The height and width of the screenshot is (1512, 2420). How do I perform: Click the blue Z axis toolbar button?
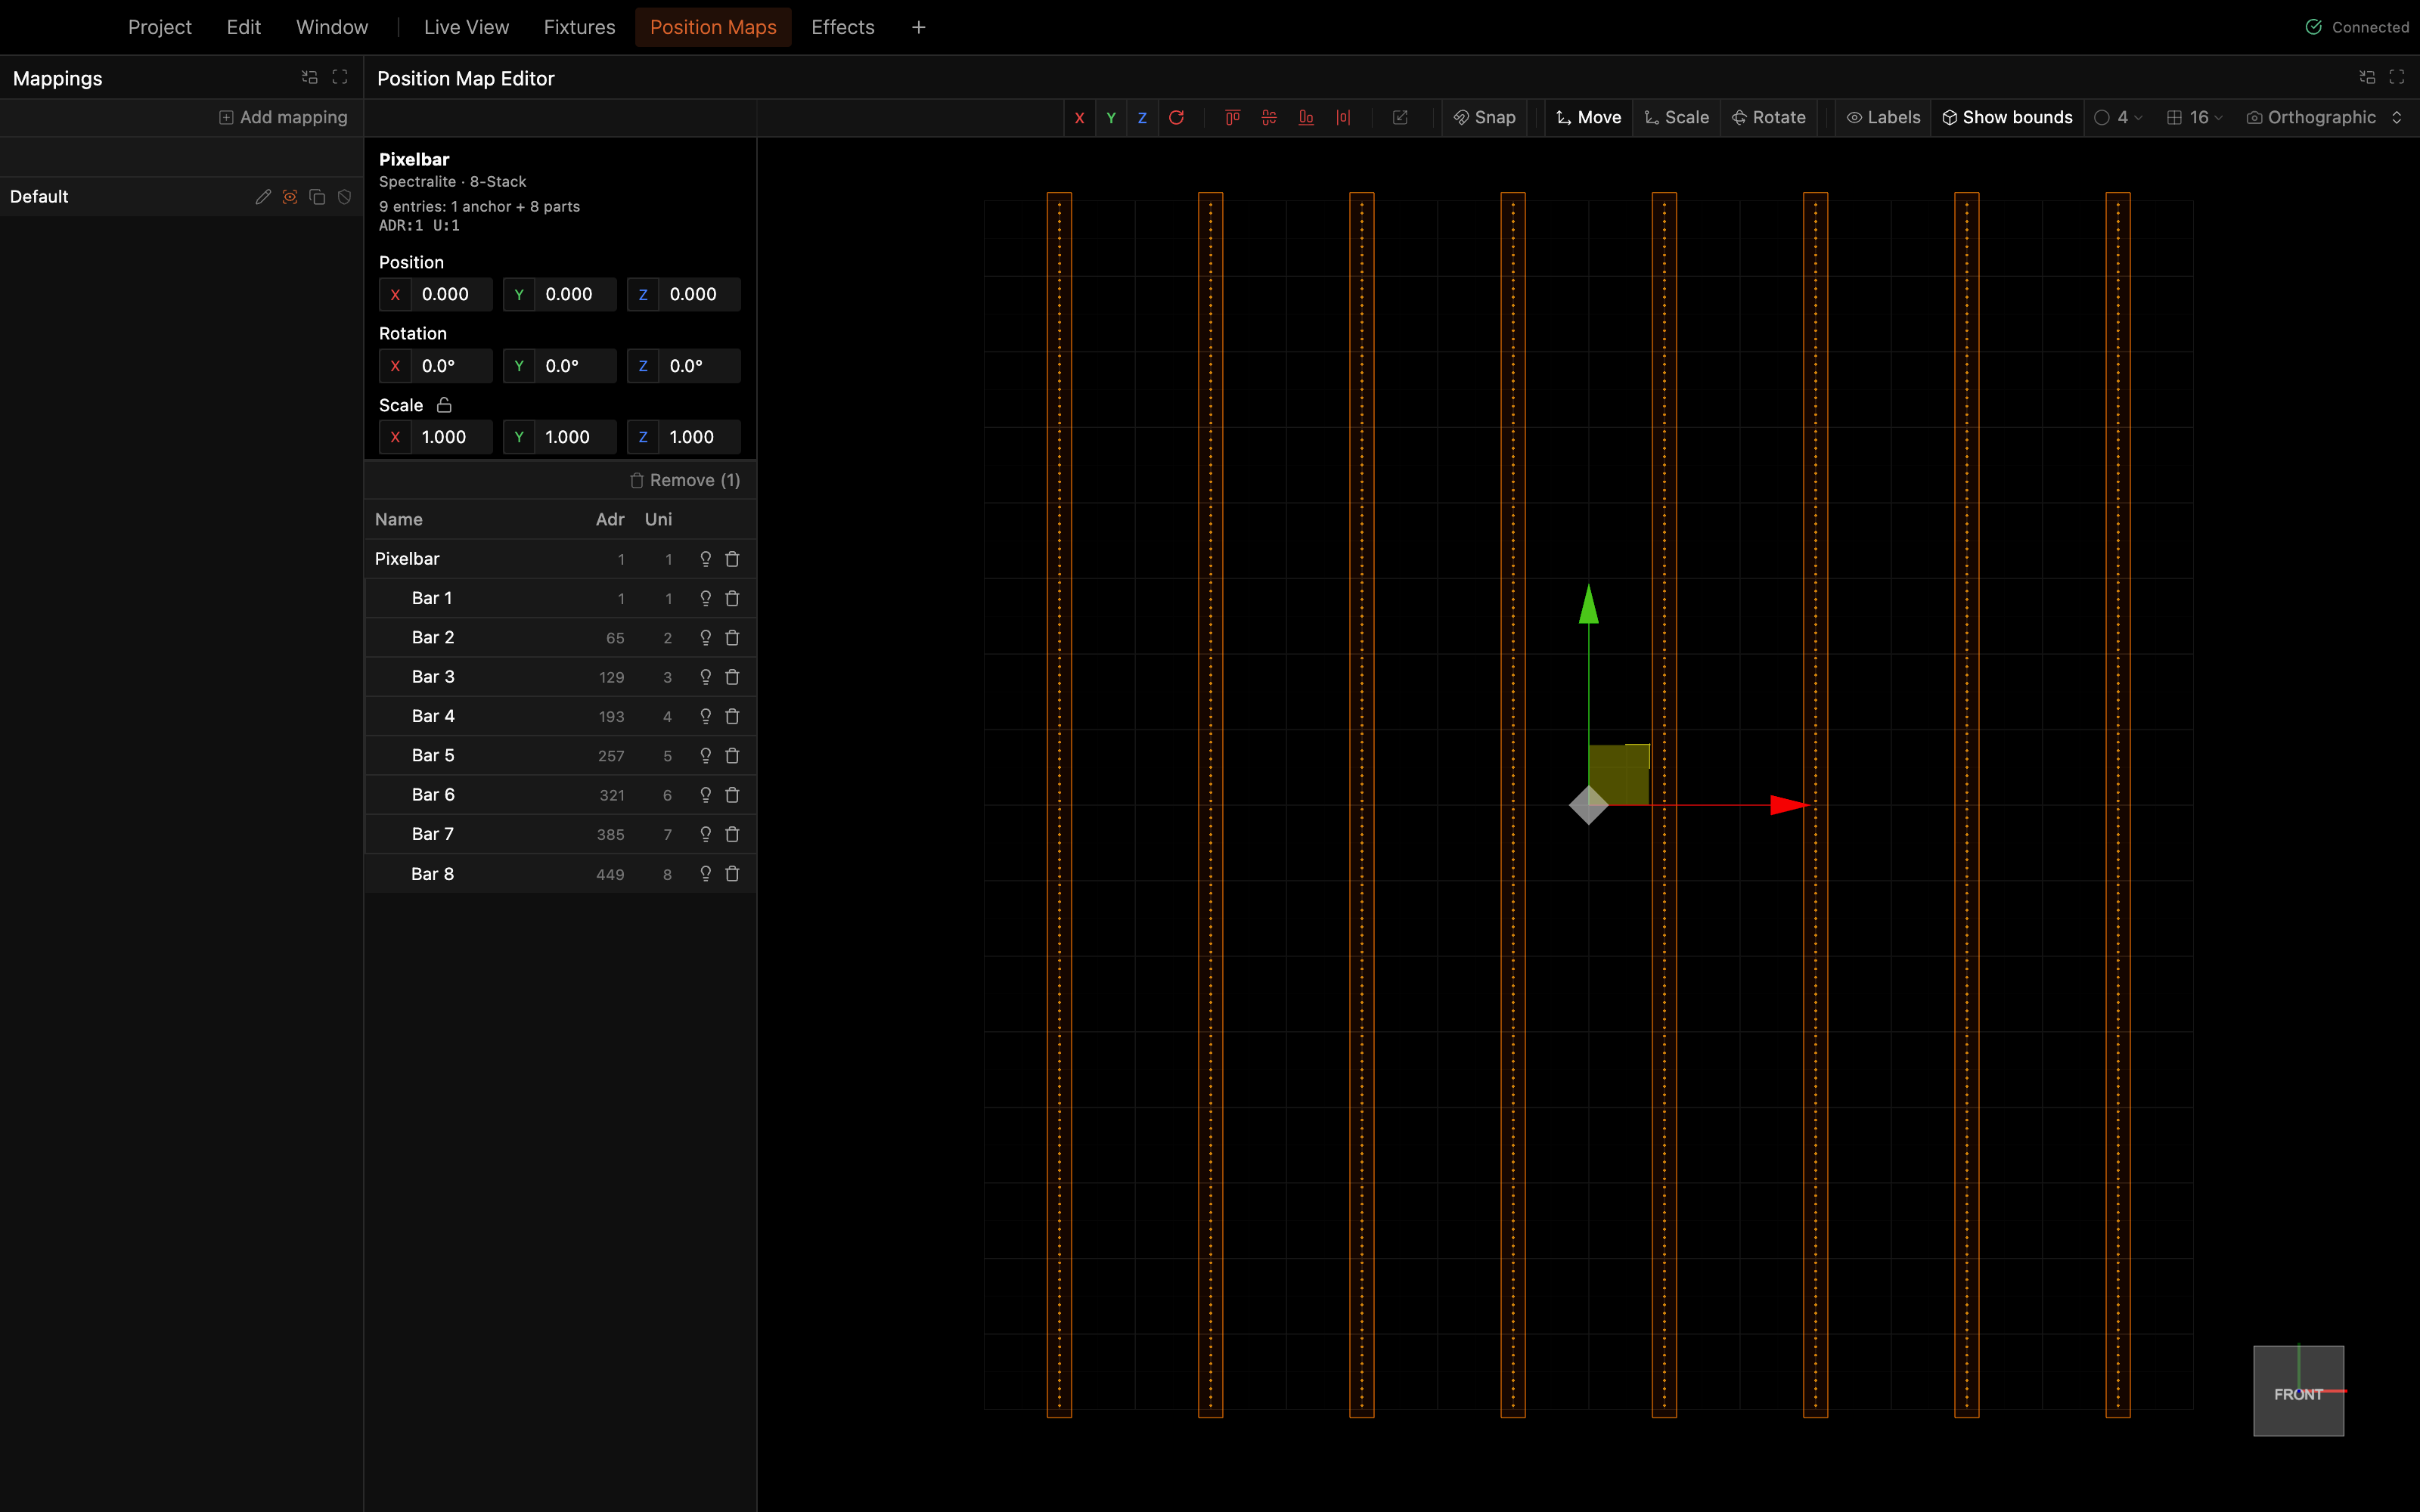coord(1142,118)
